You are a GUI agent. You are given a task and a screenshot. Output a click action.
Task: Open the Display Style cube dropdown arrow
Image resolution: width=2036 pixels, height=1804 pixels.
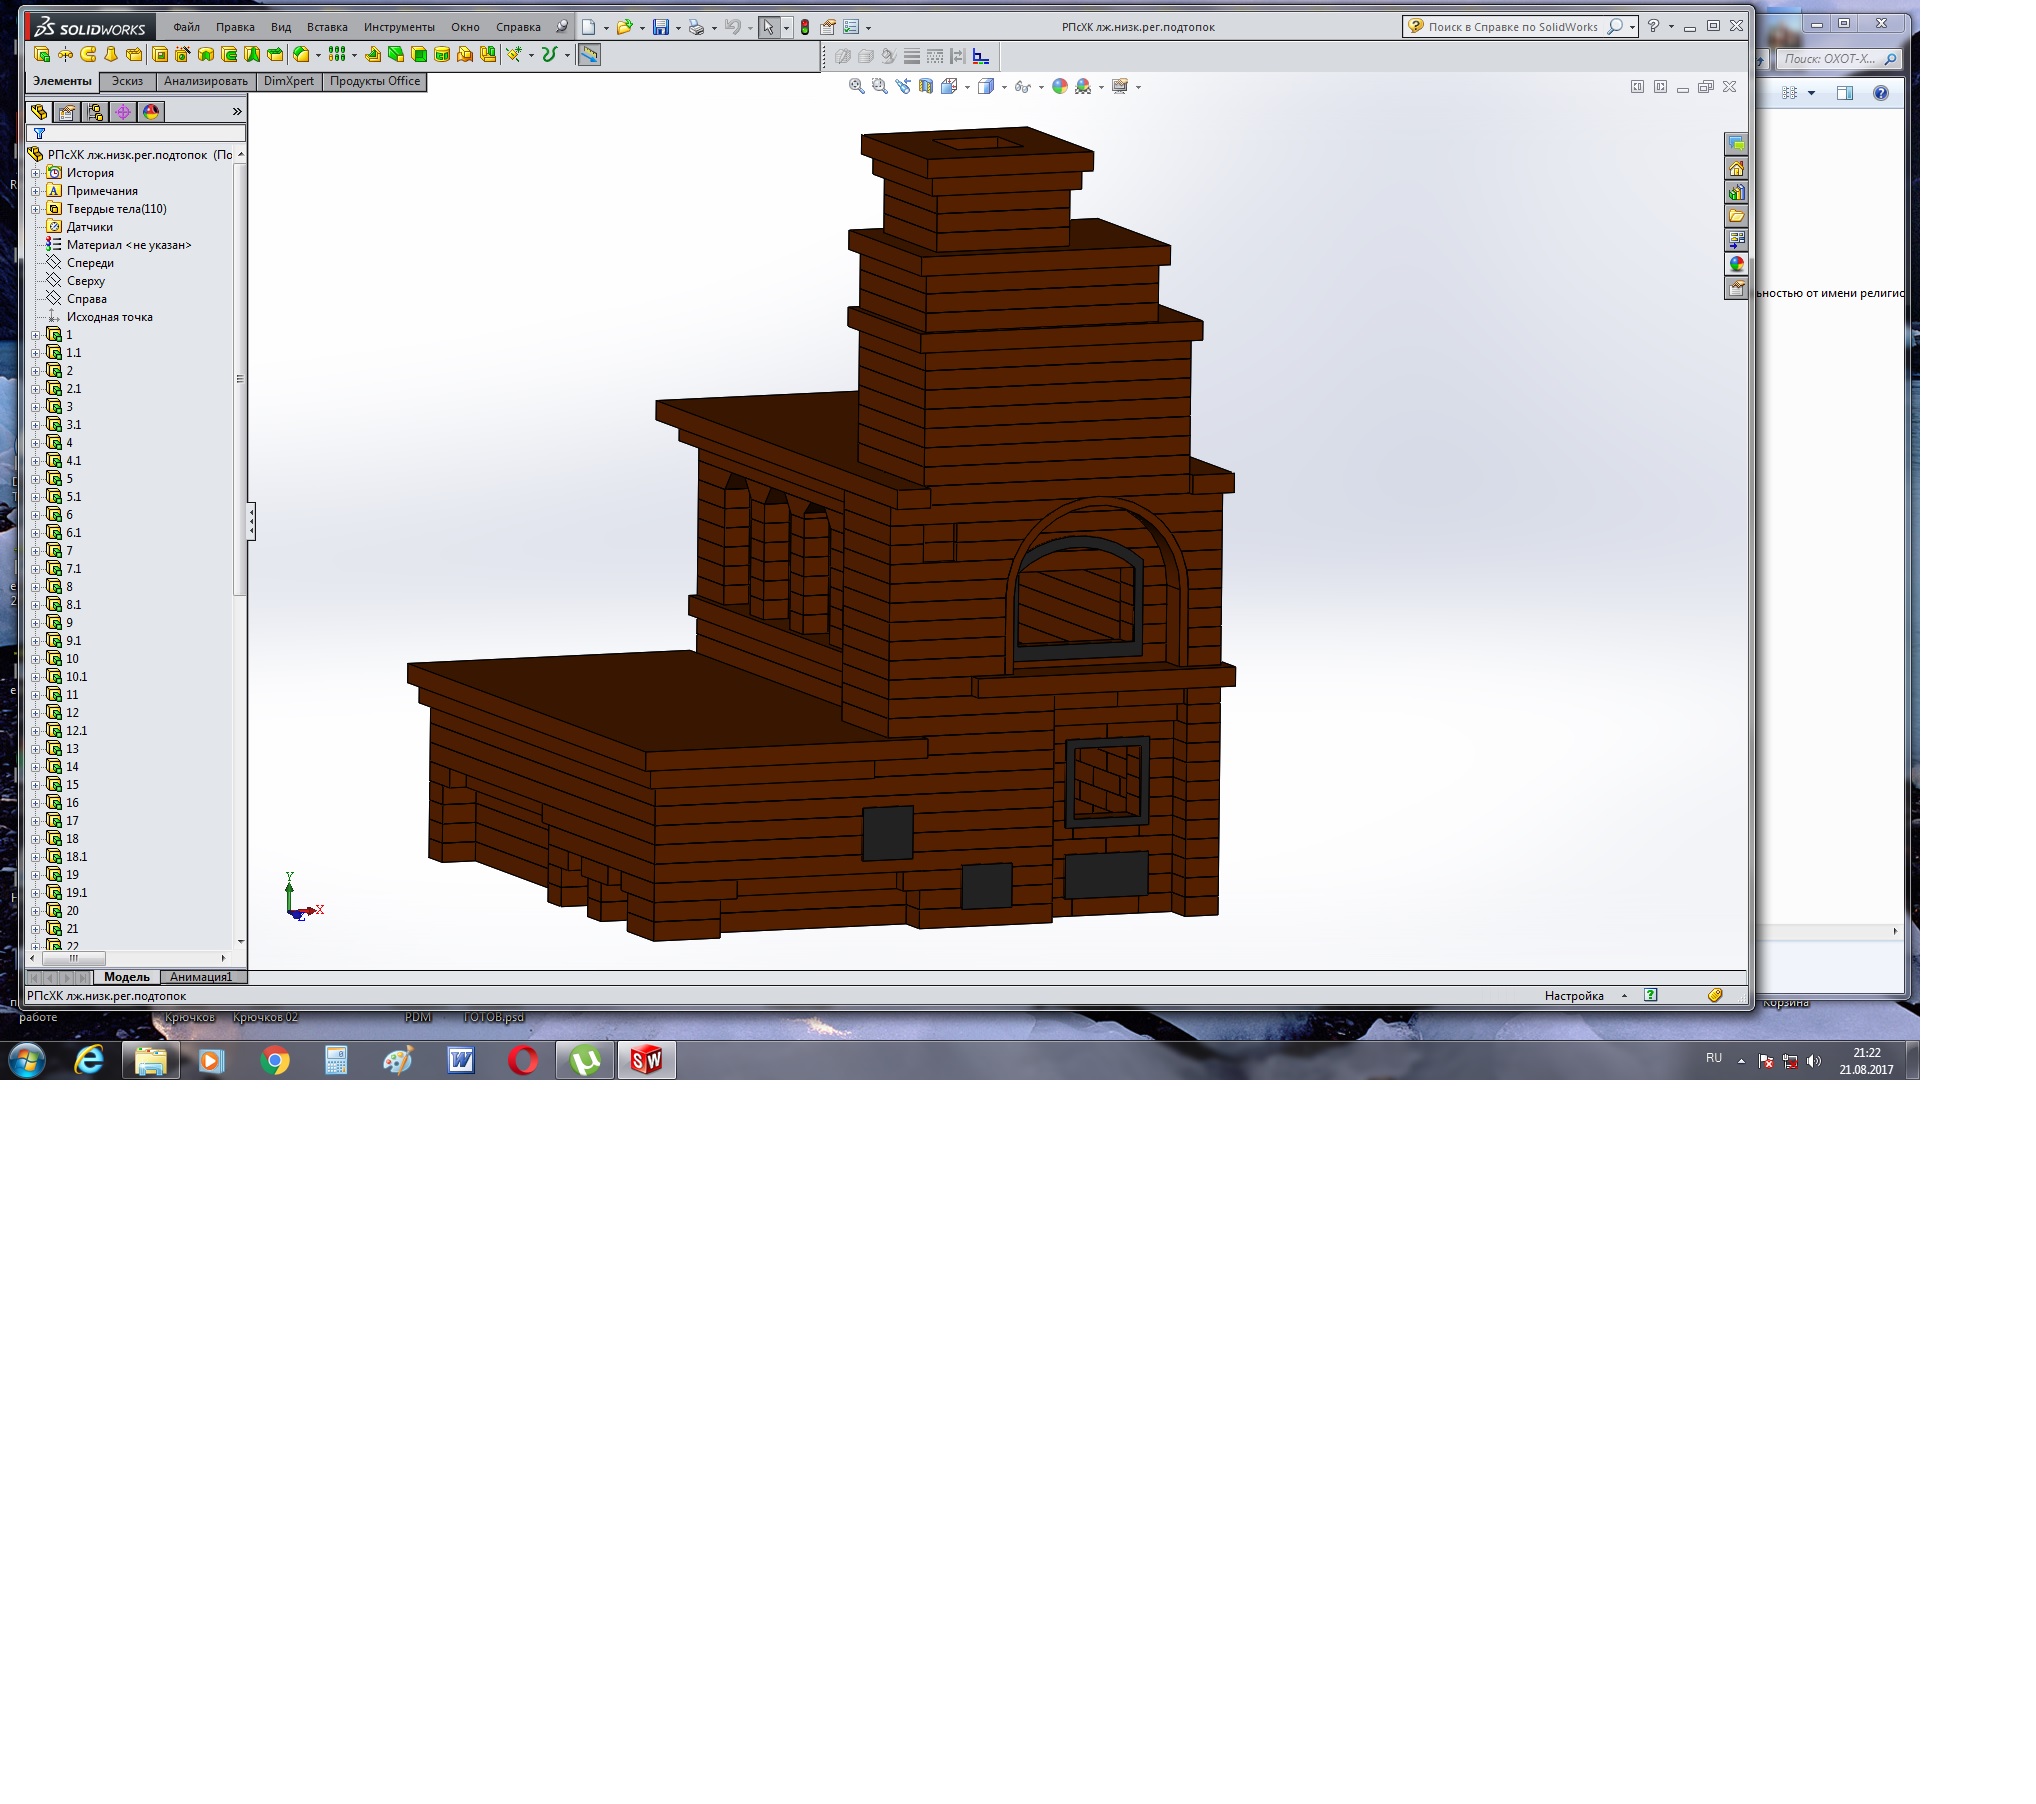coord(1004,88)
